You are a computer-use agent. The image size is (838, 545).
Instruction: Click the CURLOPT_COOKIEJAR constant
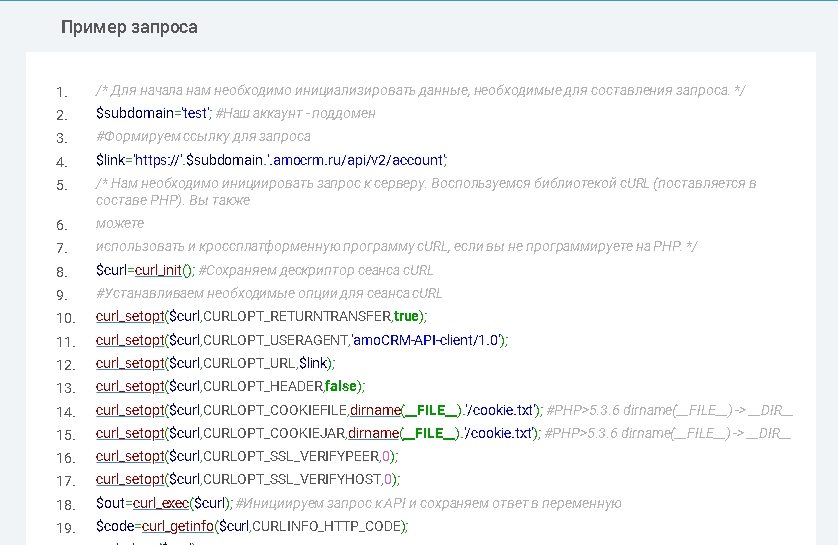click(x=274, y=433)
